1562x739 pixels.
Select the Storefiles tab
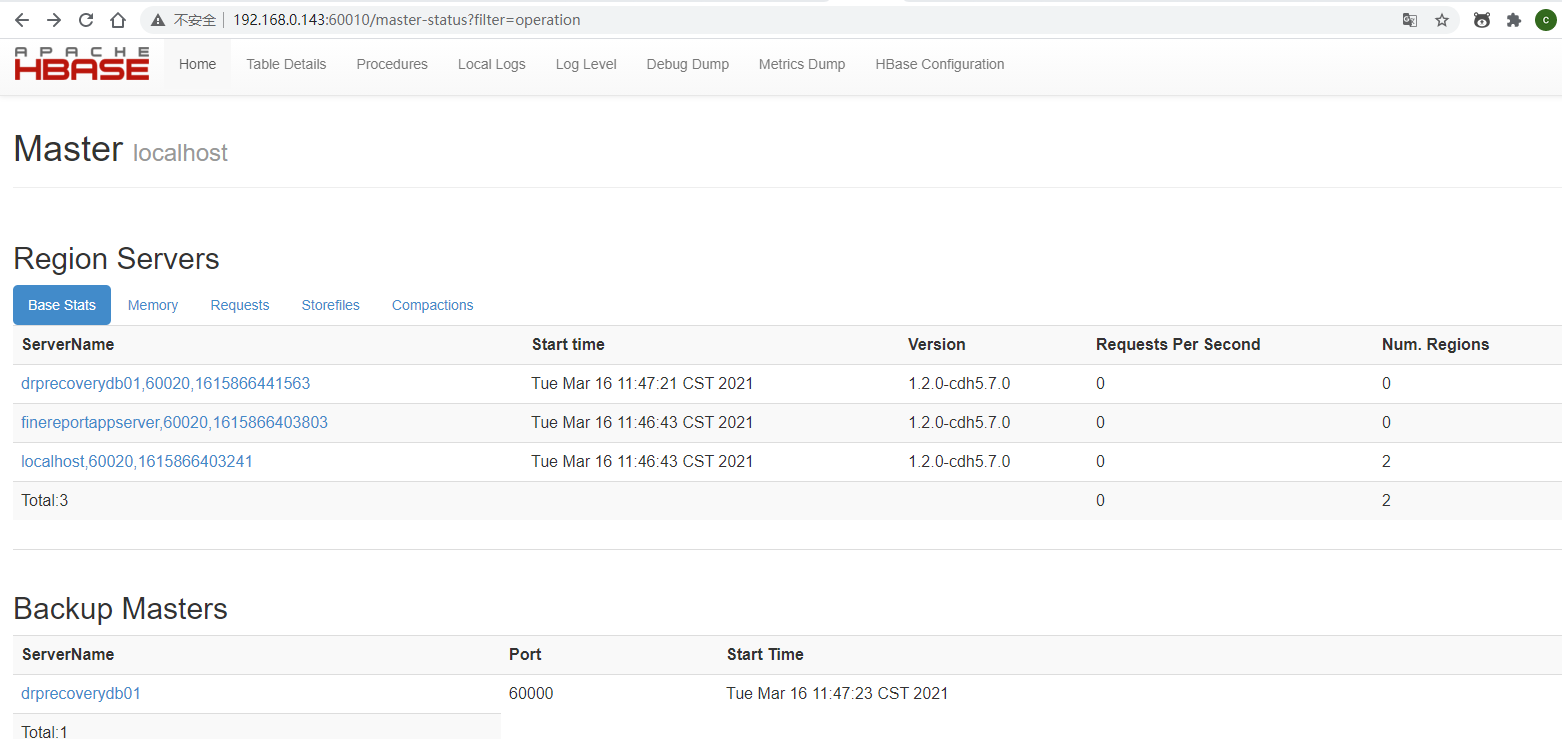(330, 305)
